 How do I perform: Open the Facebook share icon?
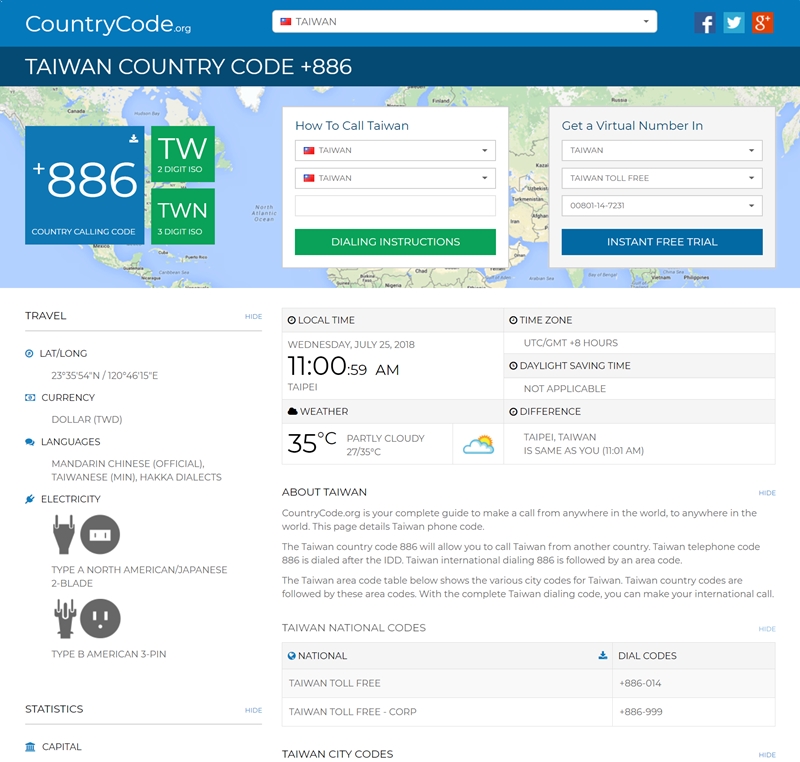tap(705, 23)
